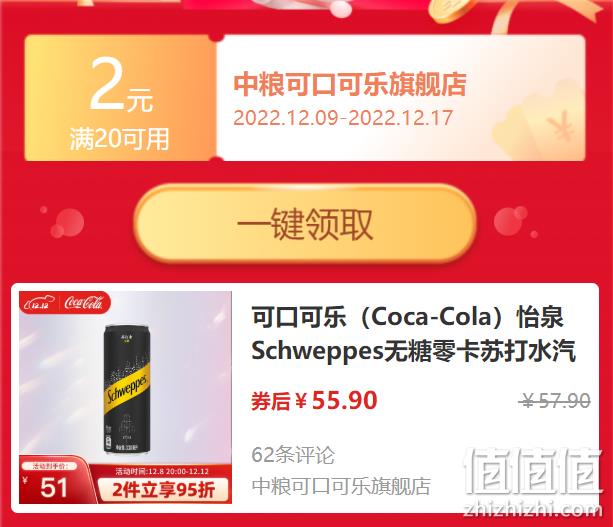Click the zhizhizhi.com watermark logo
The height and width of the screenshot is (527, 613).
533,483
